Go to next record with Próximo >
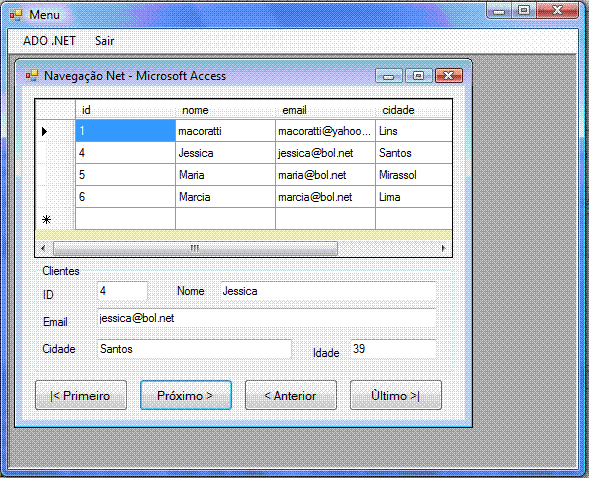The width and height of the screenshot is (589, 478). point(186,395)
